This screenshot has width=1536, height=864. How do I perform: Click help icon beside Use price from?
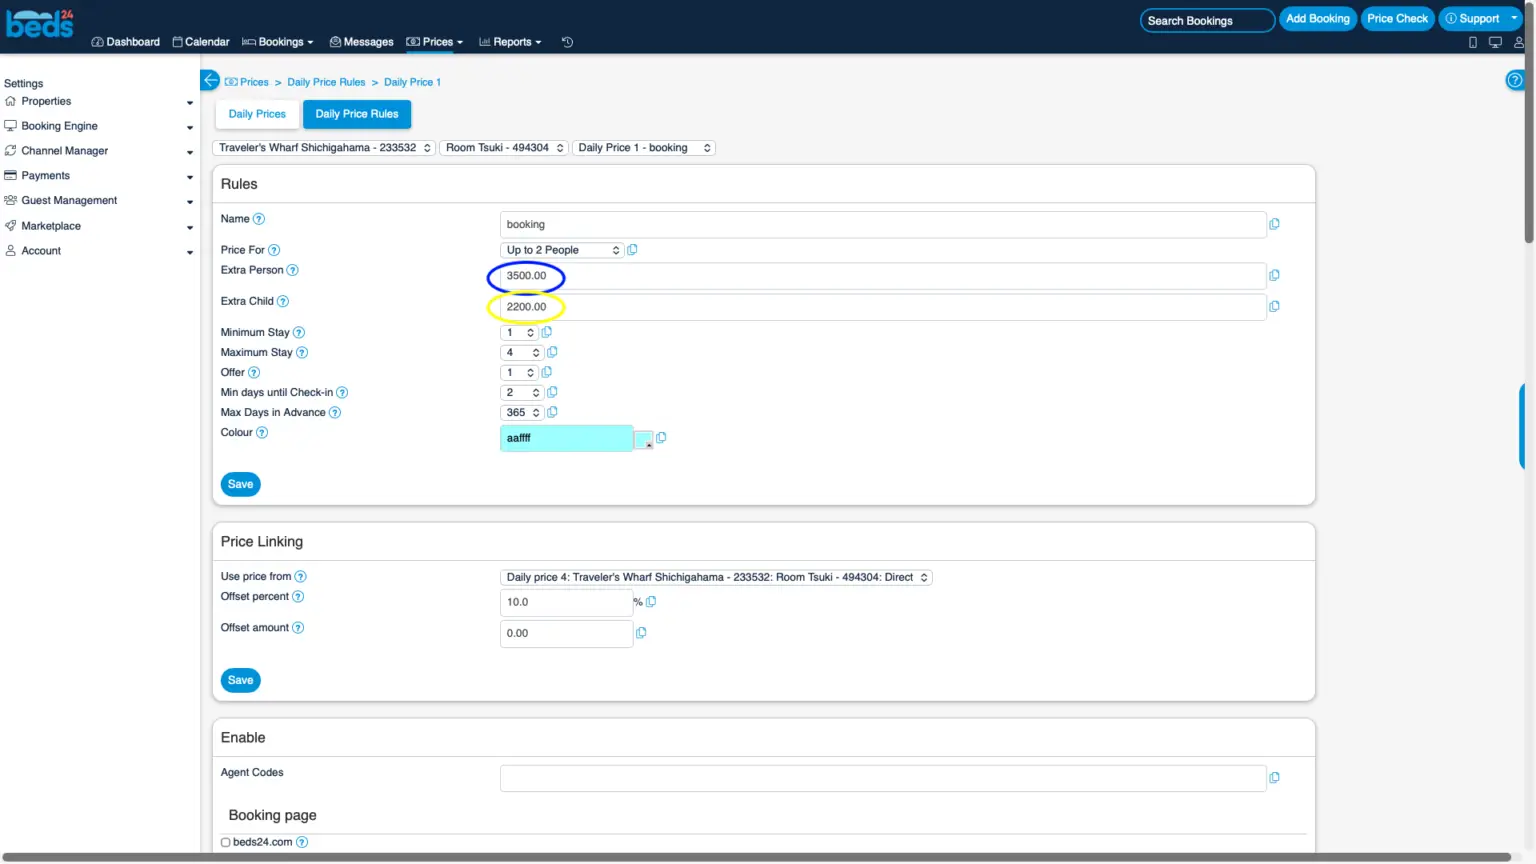(301, 577)
